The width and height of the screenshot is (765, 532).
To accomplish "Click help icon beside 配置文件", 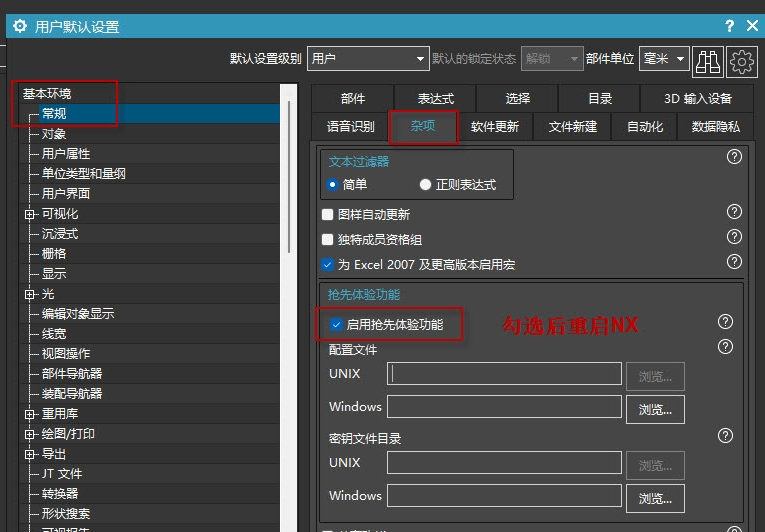I will pos(725,347).
